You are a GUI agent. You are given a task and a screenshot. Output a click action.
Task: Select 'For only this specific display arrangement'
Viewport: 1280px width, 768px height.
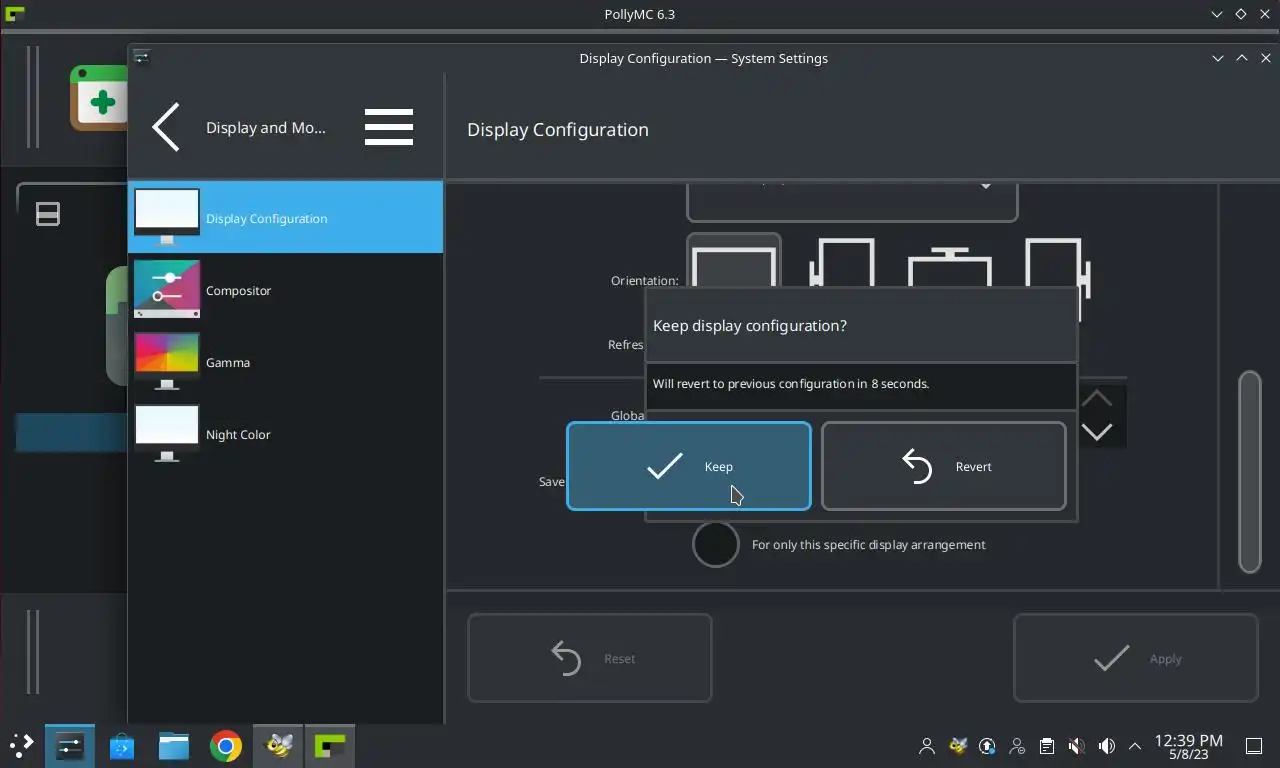(716, 544)
